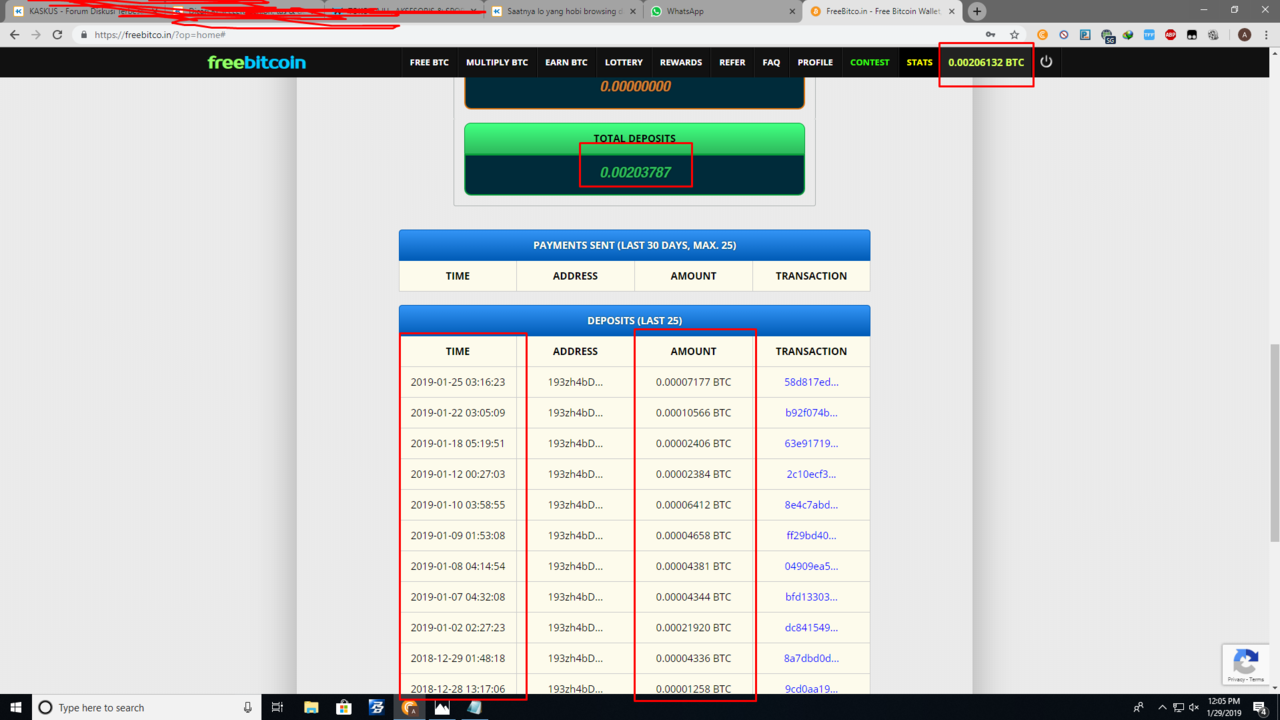The image size is (1280, 720).
Task: Click the Chrome profile avatar A
Action: pyautogui.click(x=1244, y=34)
